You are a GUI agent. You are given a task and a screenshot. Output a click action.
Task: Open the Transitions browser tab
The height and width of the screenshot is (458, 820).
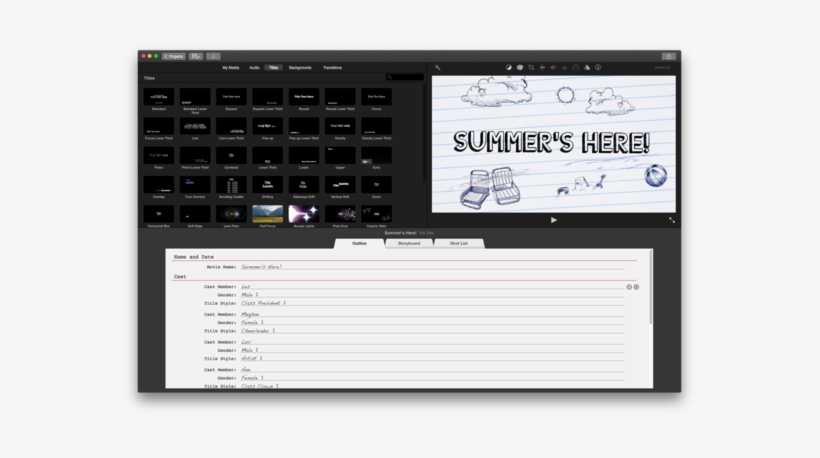[332, 67]
